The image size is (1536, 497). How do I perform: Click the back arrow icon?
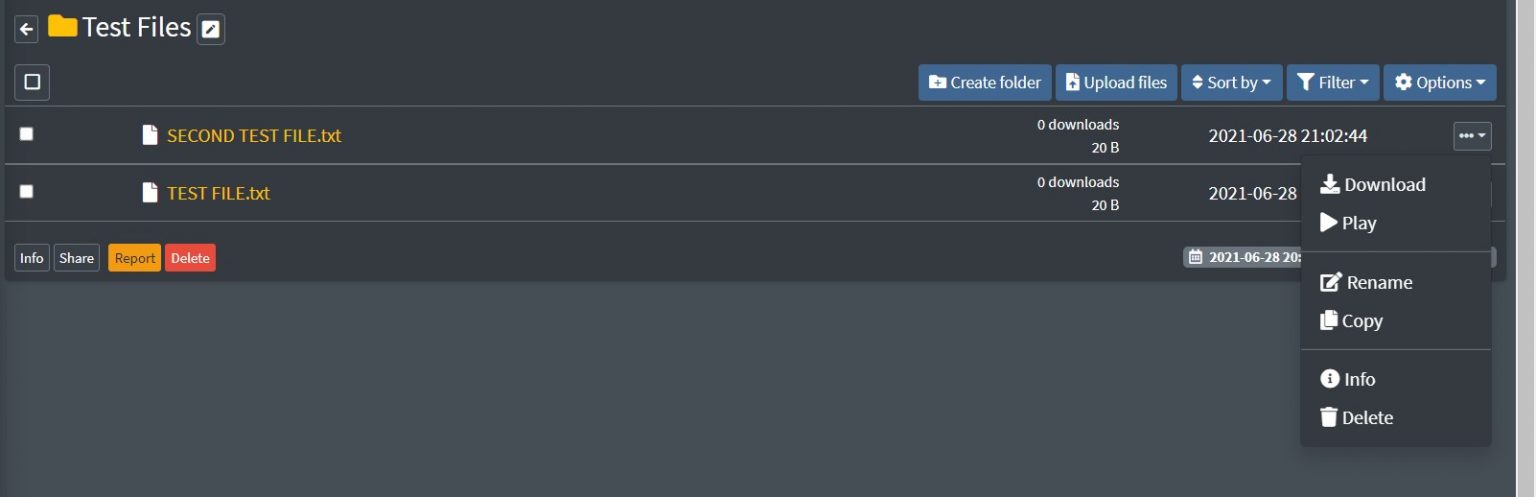(27, 30)
